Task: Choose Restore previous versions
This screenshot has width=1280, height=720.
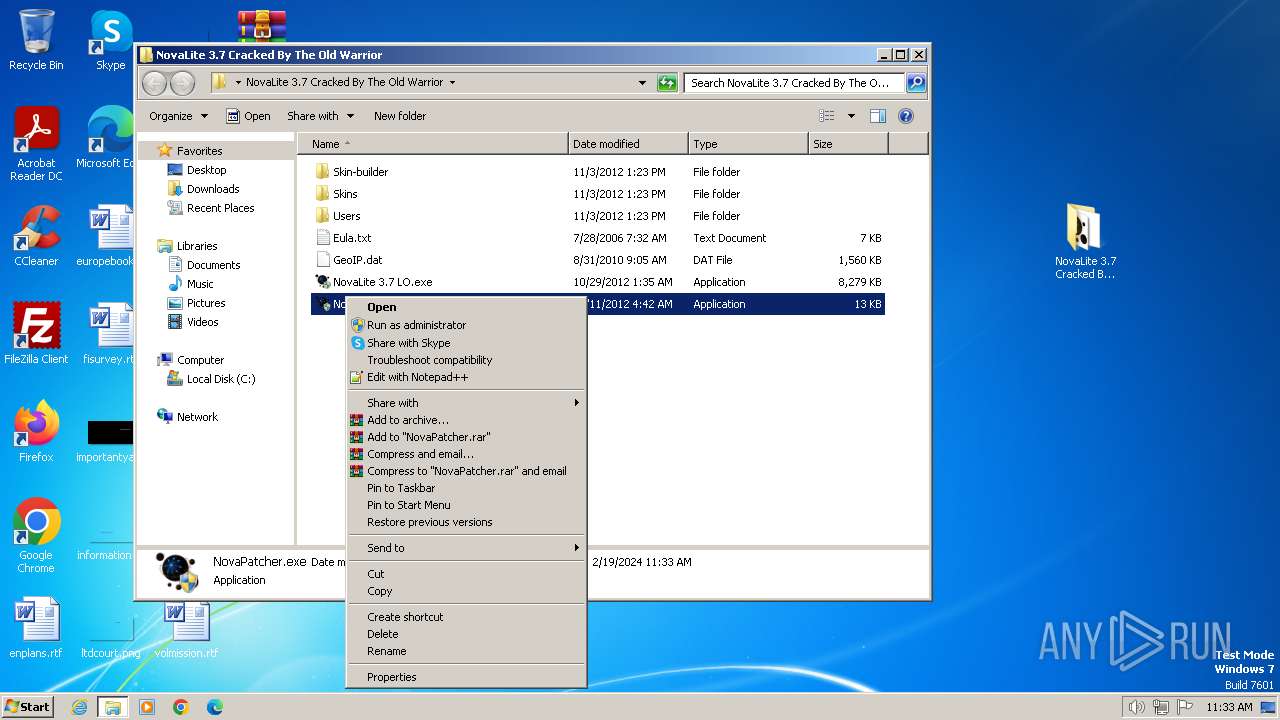Action: click(x=465, y=522)
